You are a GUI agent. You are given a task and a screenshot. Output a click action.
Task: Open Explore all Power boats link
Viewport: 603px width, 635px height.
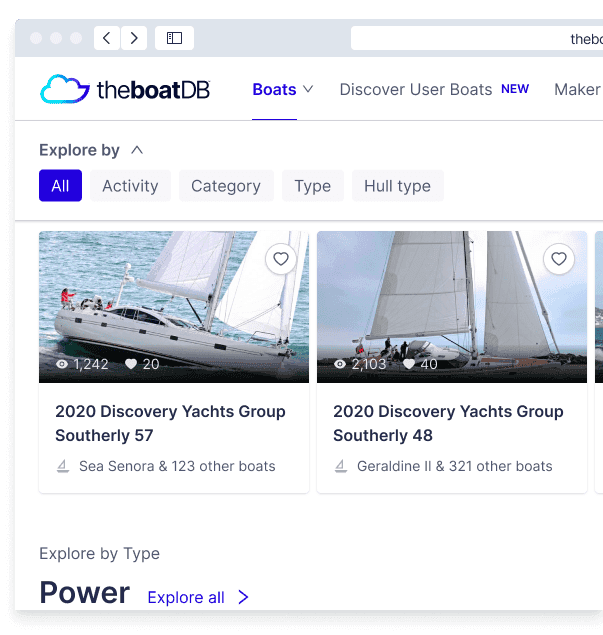186,598
